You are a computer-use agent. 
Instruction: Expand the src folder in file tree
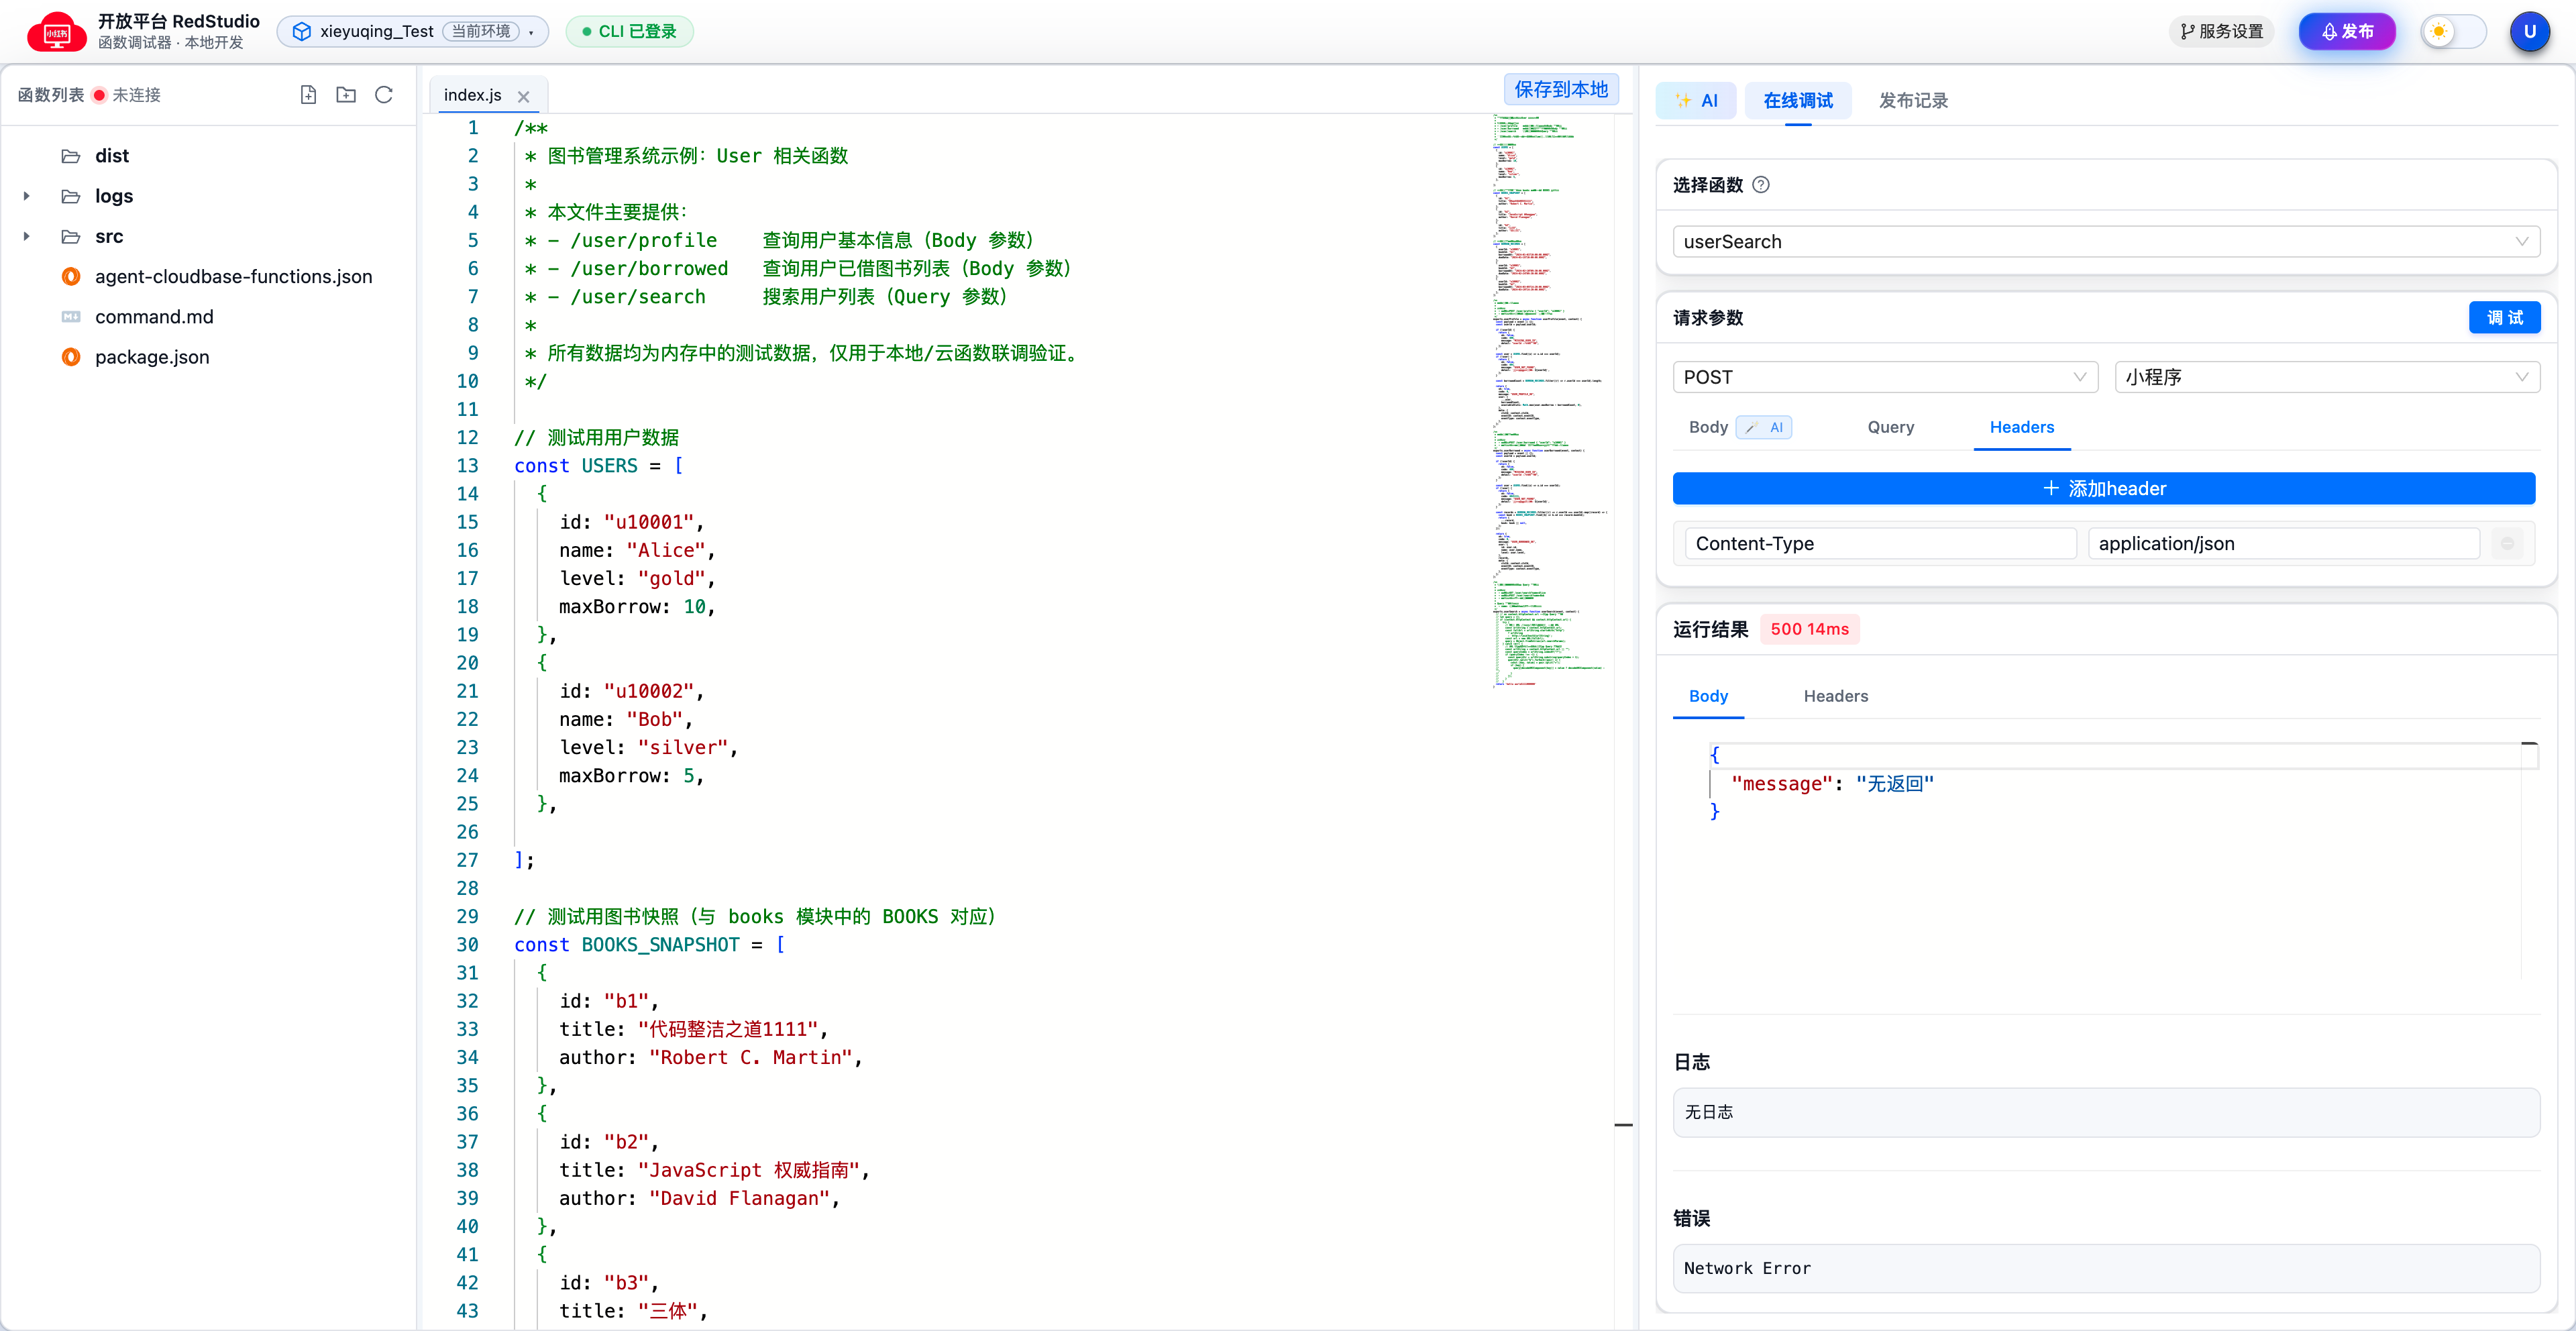tap(27, 237)
